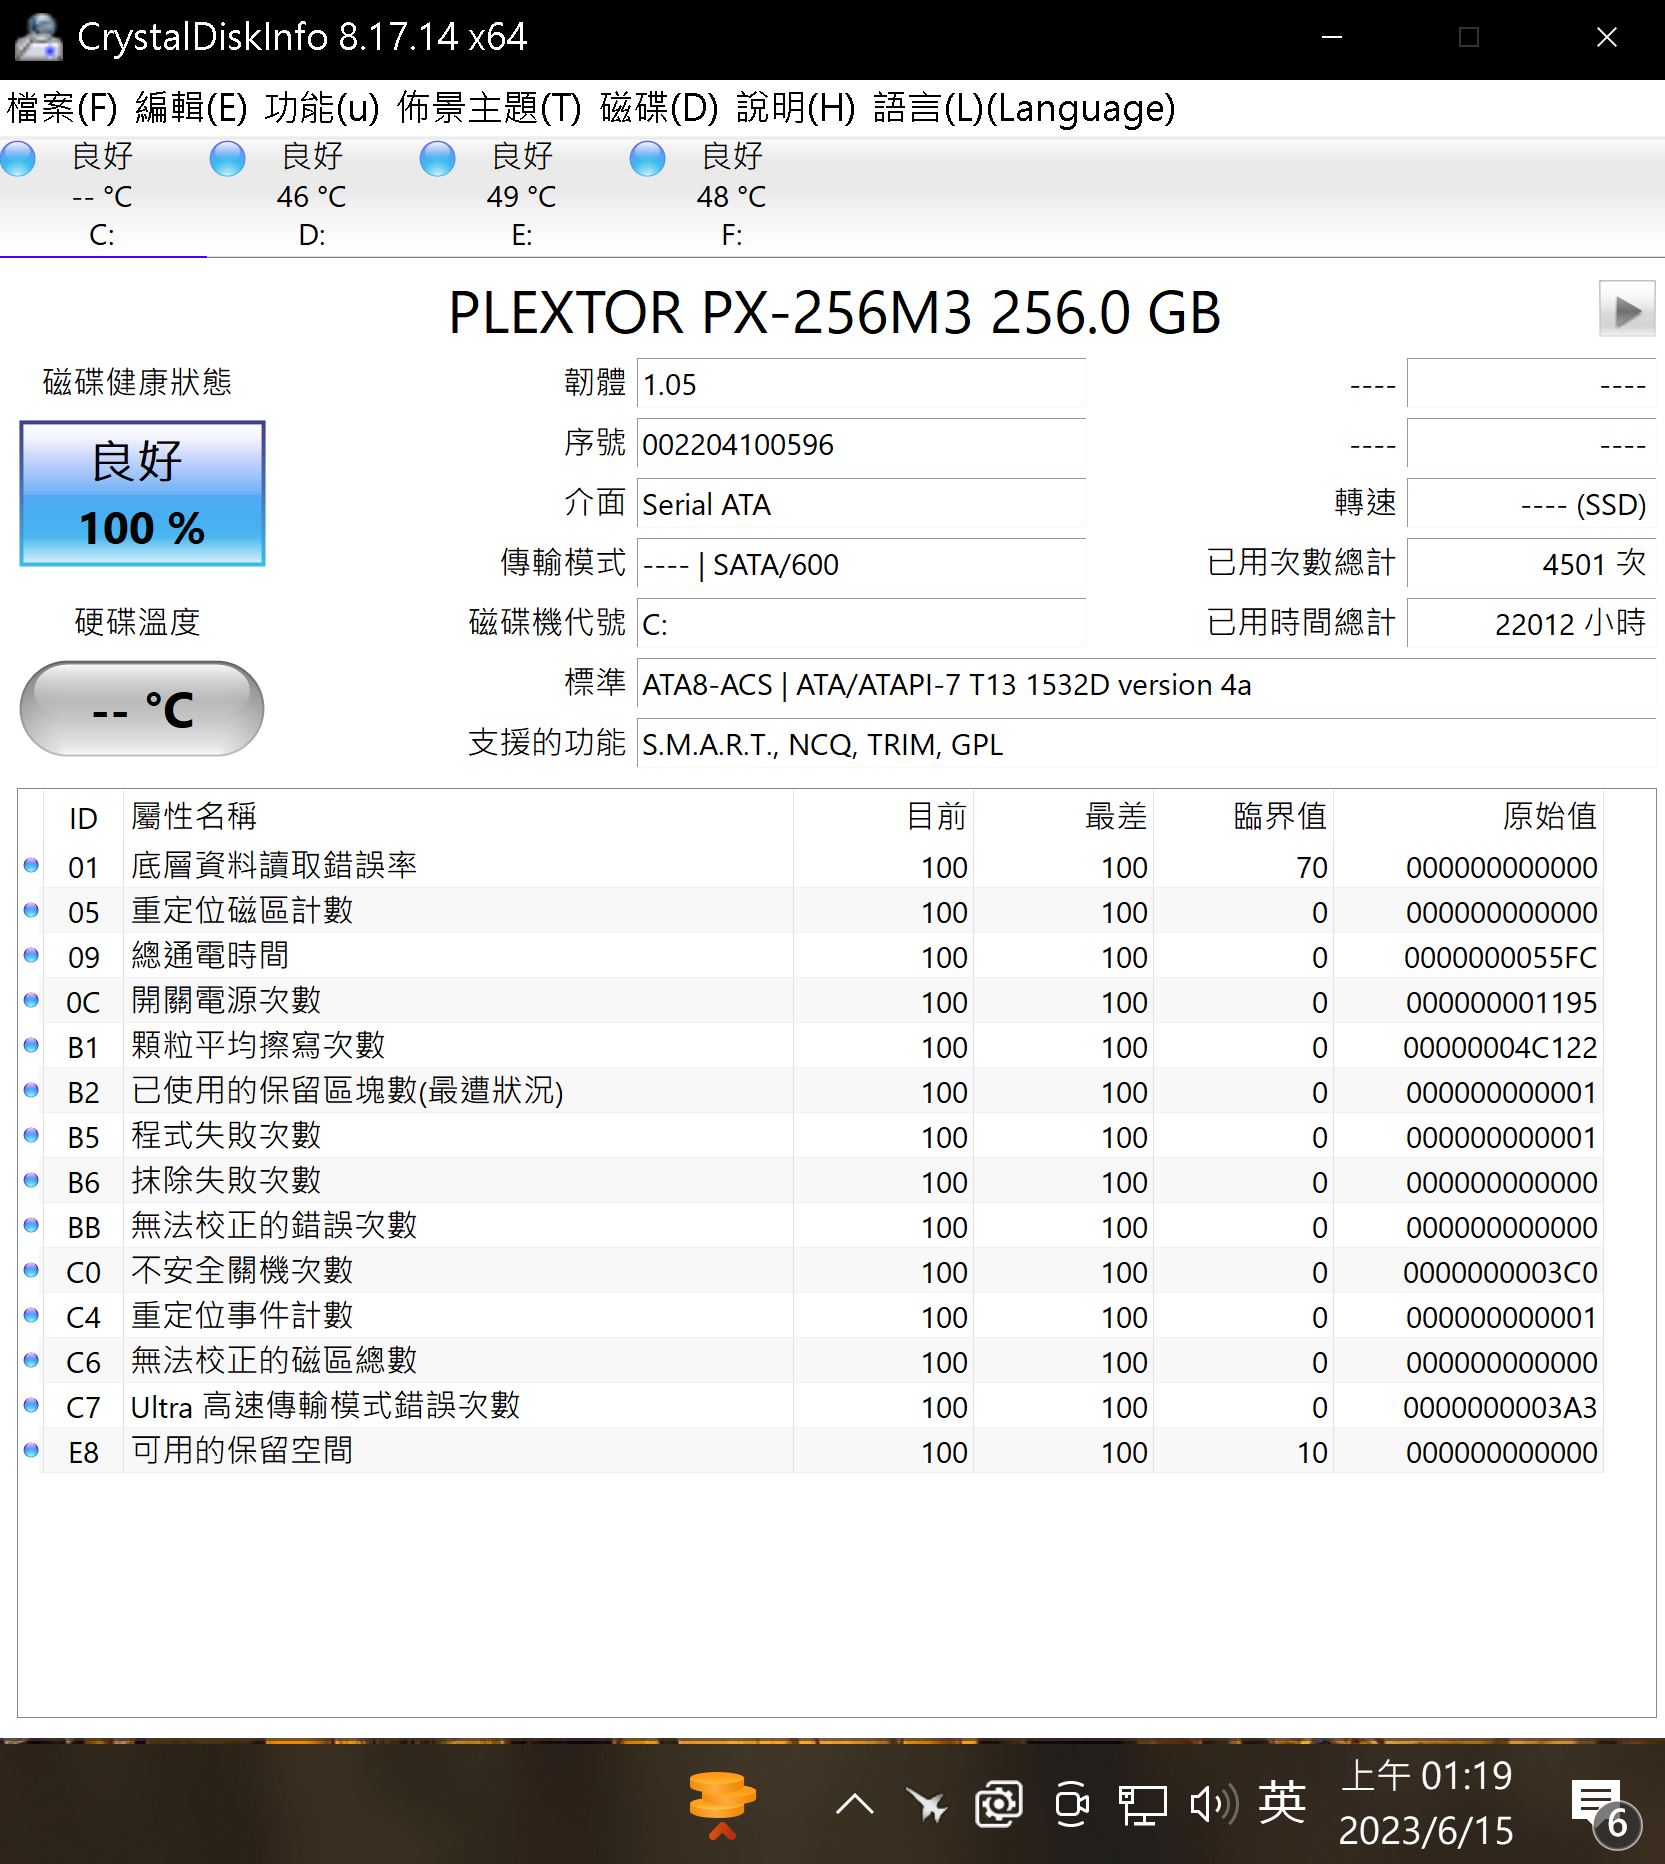This screenshot has width=1665, height=1864.
Task: Select attribute row B5 程式失敗次數
Action: pos(811,1136)
